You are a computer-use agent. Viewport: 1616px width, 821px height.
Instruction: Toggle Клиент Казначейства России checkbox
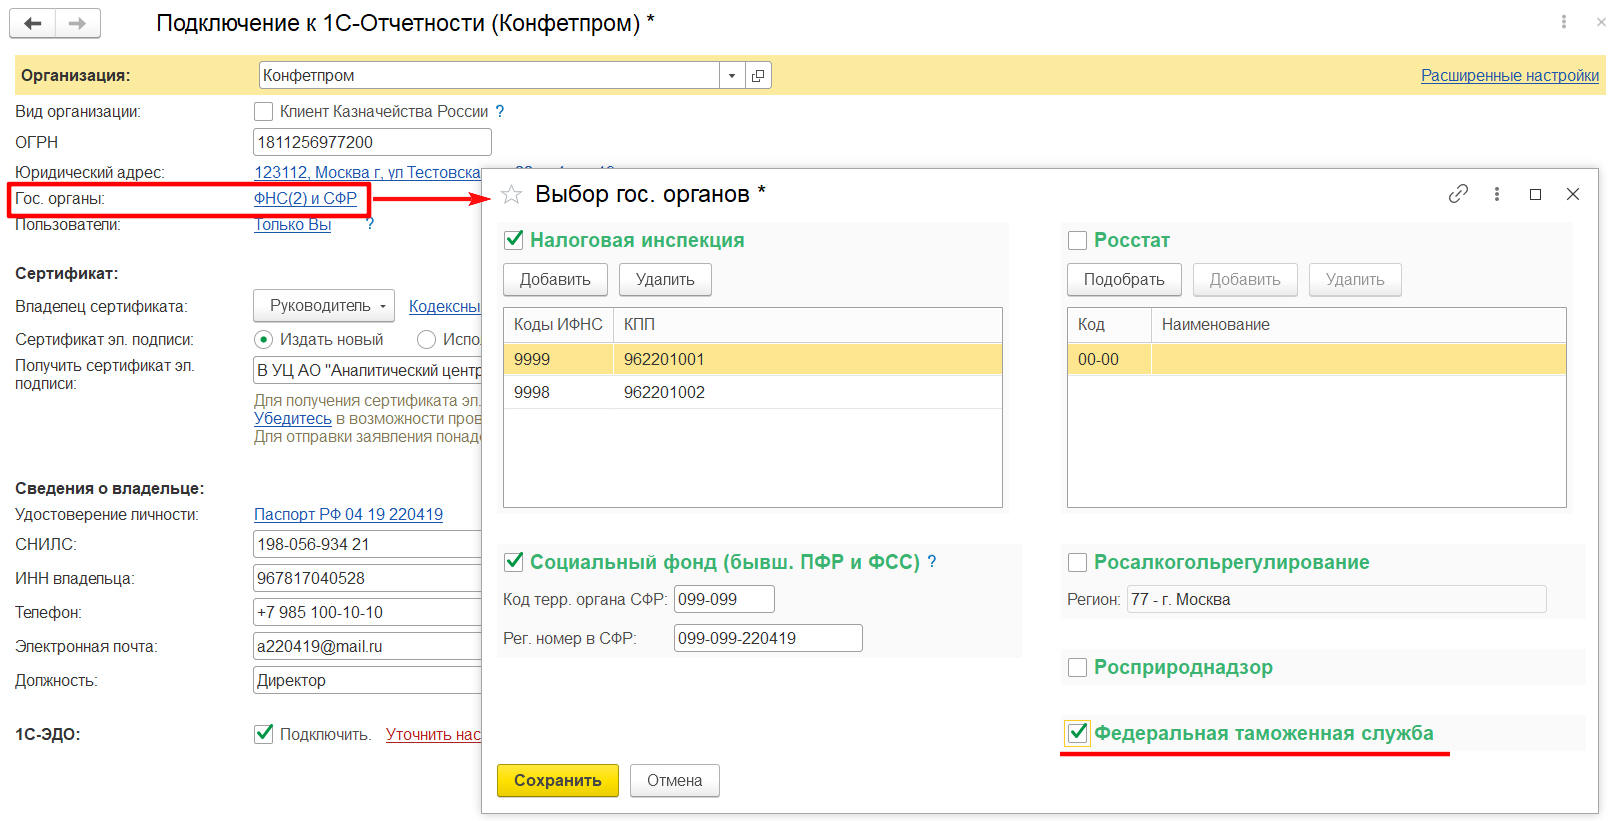pos(264,111)
